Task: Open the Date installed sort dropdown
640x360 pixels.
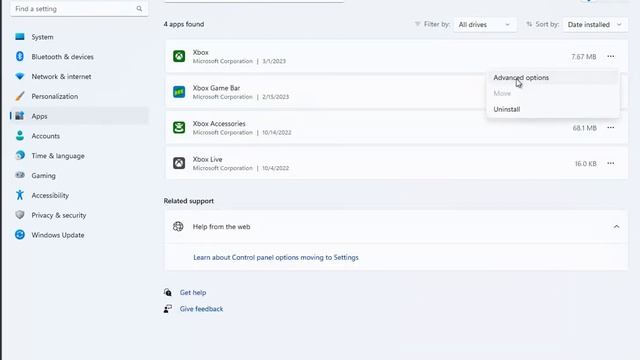Action: (595, 24)
